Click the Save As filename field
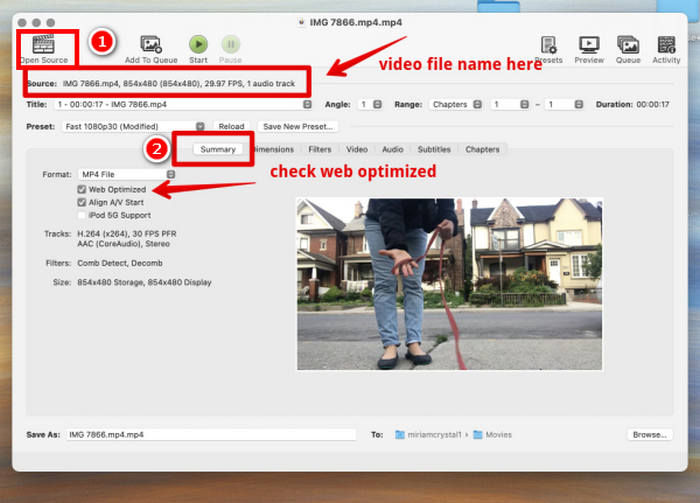 click(x=211, y=434)
